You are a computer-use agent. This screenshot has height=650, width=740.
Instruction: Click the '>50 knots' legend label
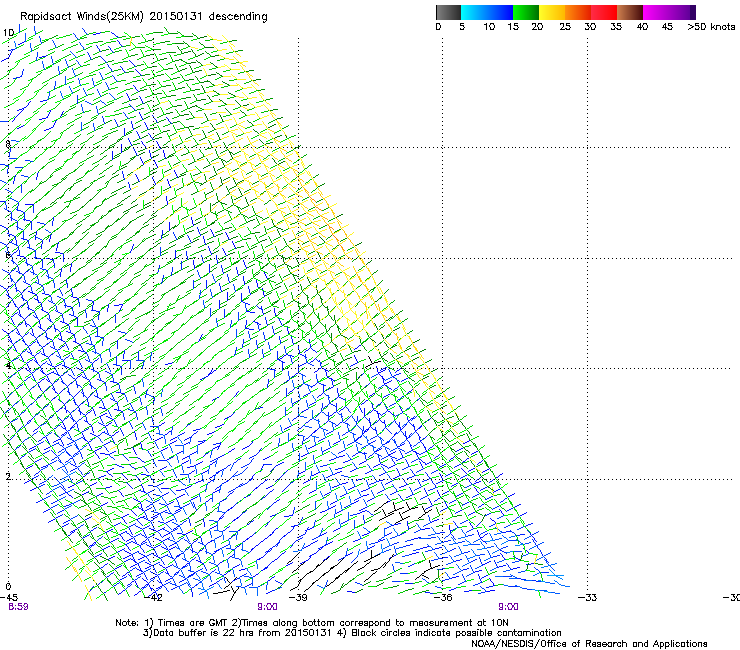(711, 27)
